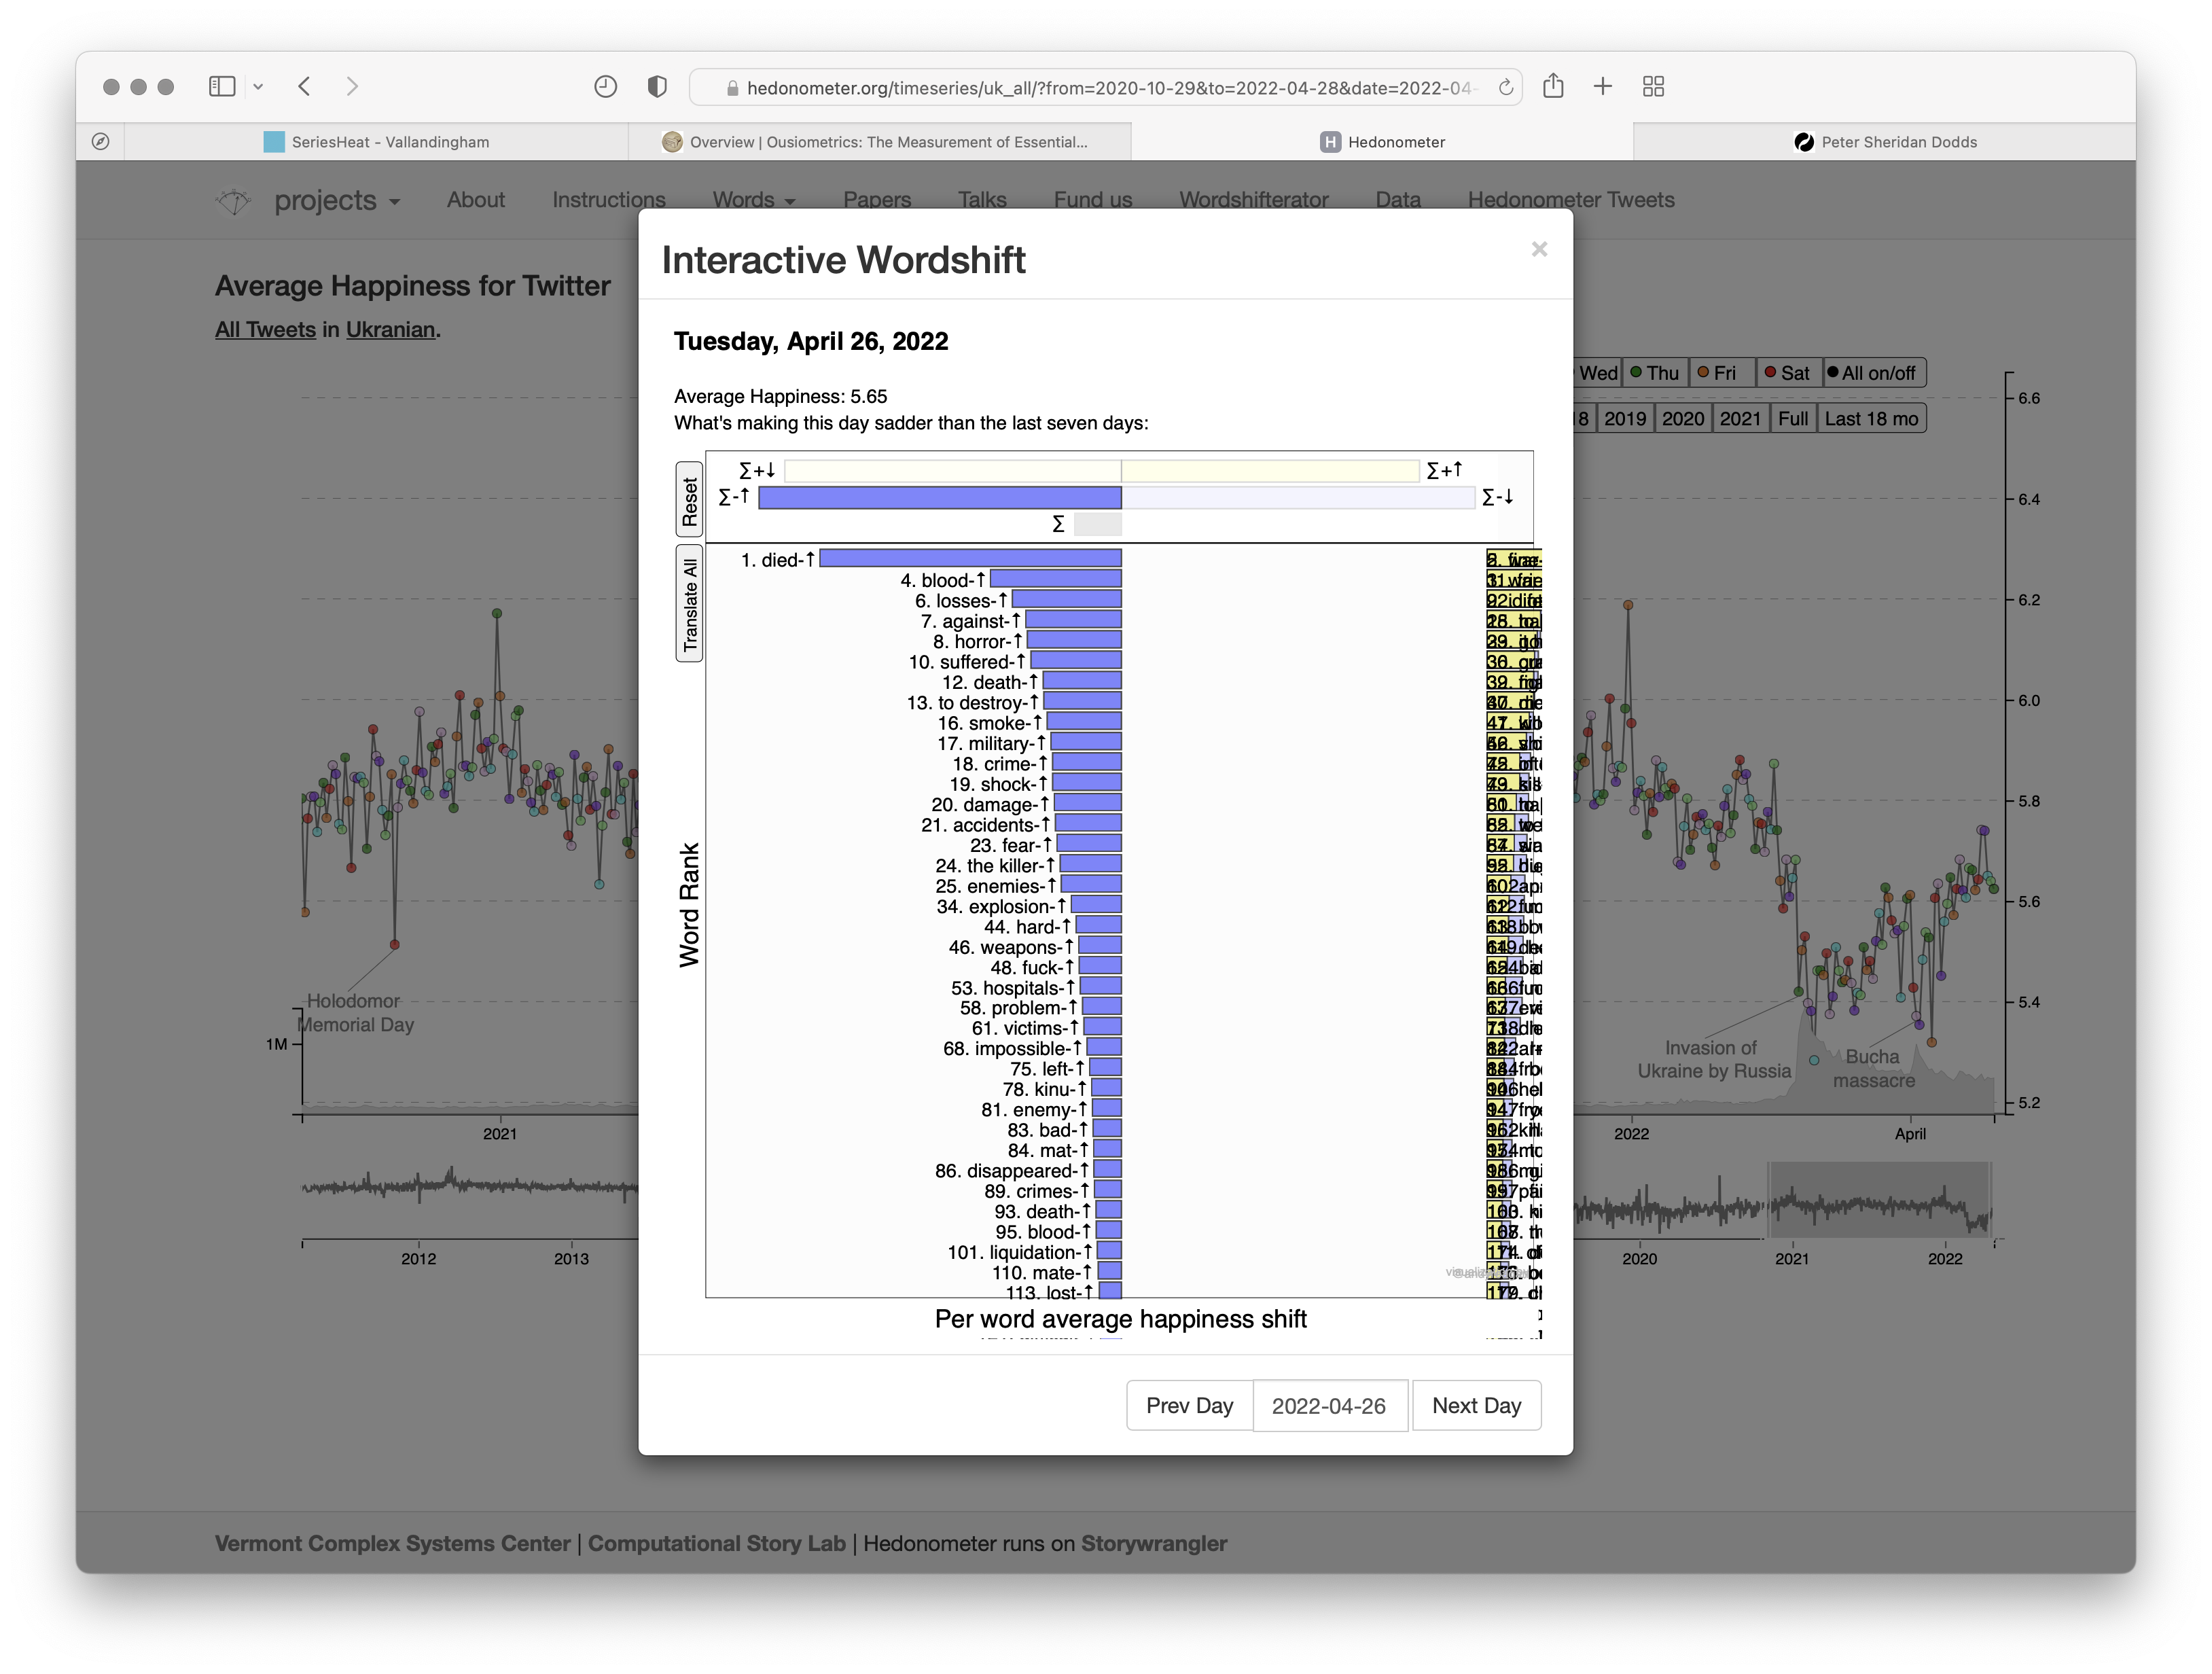Select the 2019 time range button

[1625, 419]
